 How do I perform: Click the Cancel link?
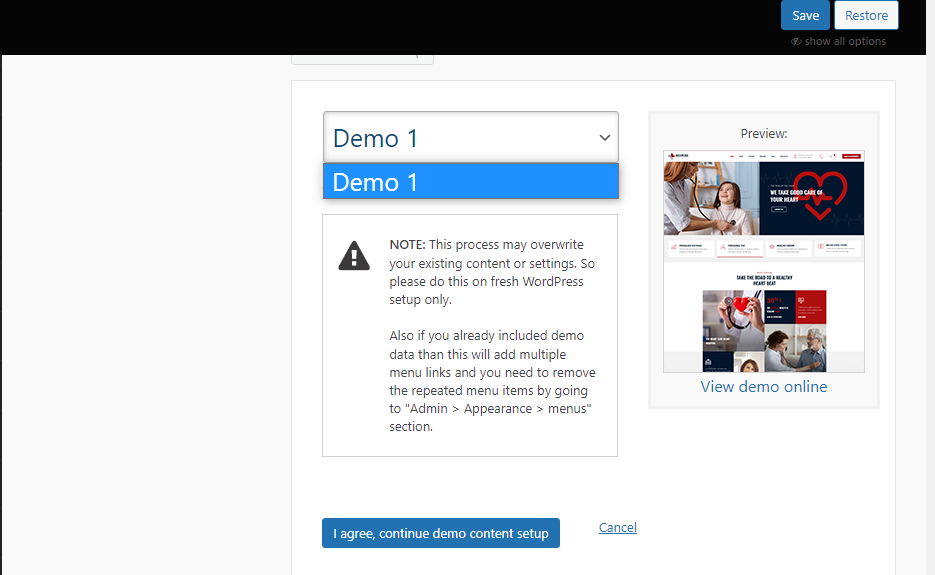pyautogui.click(x=618, y=527)
